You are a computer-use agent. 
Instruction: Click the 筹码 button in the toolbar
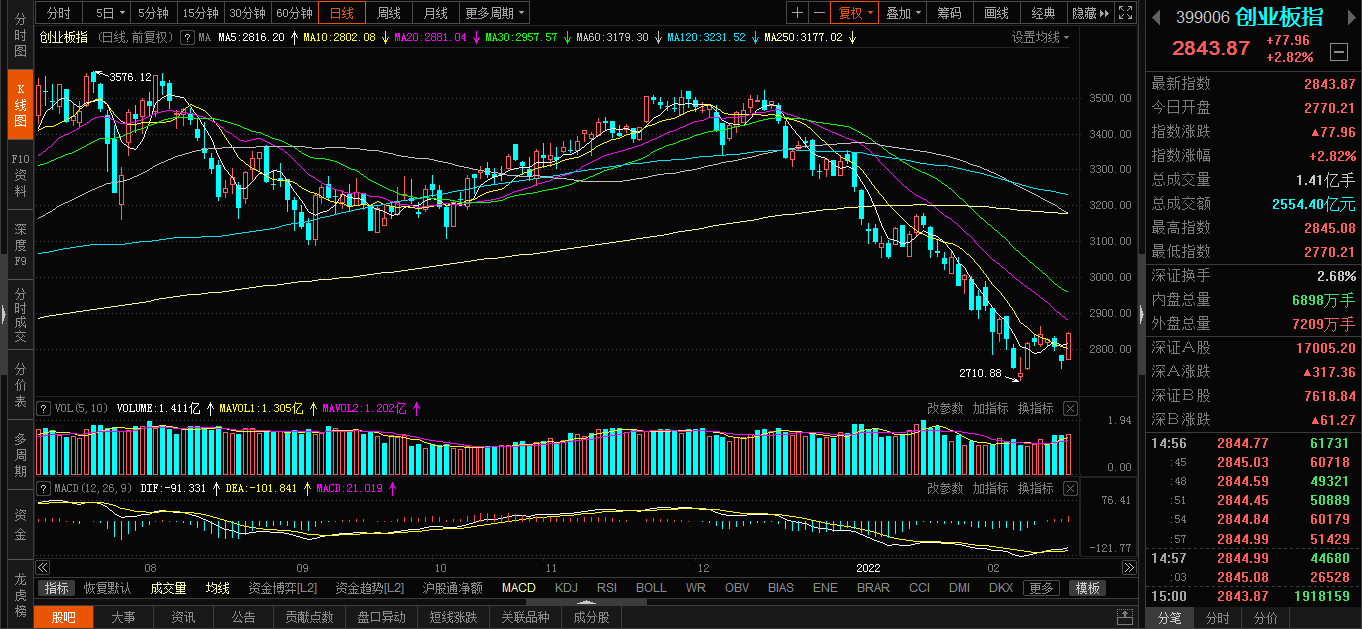click(949, 13)
